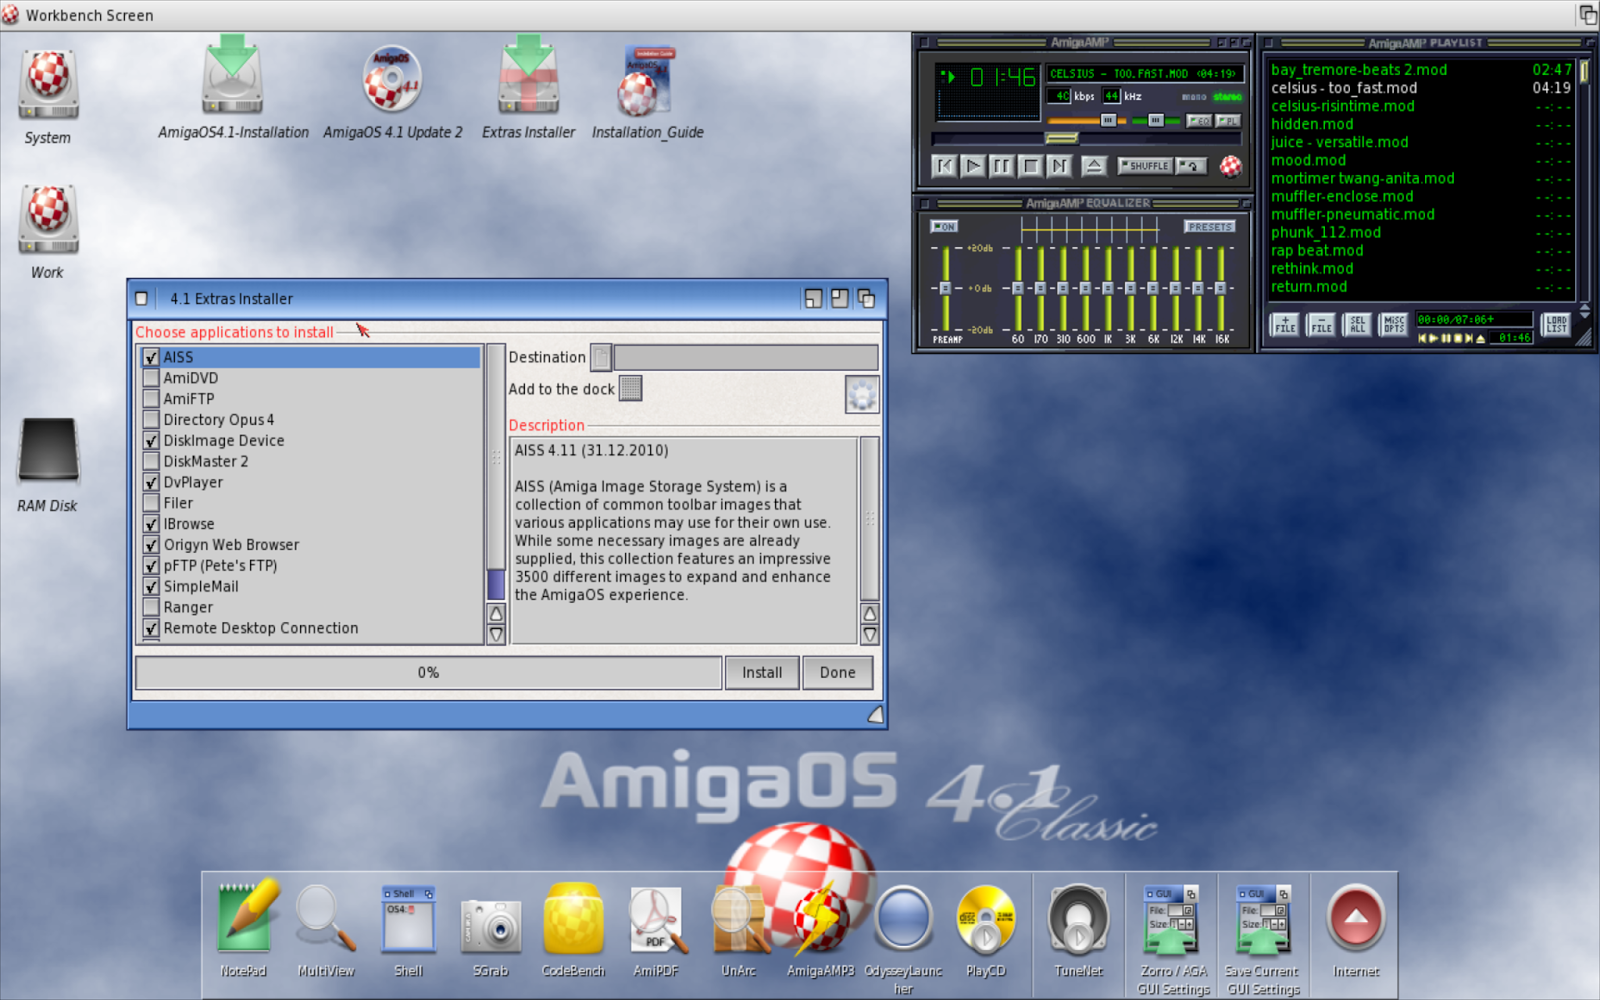This screenshot has height=1000, width=1600.
Task: Click the Destination path field
Action: pyautogui.click(x=746, y=357)
